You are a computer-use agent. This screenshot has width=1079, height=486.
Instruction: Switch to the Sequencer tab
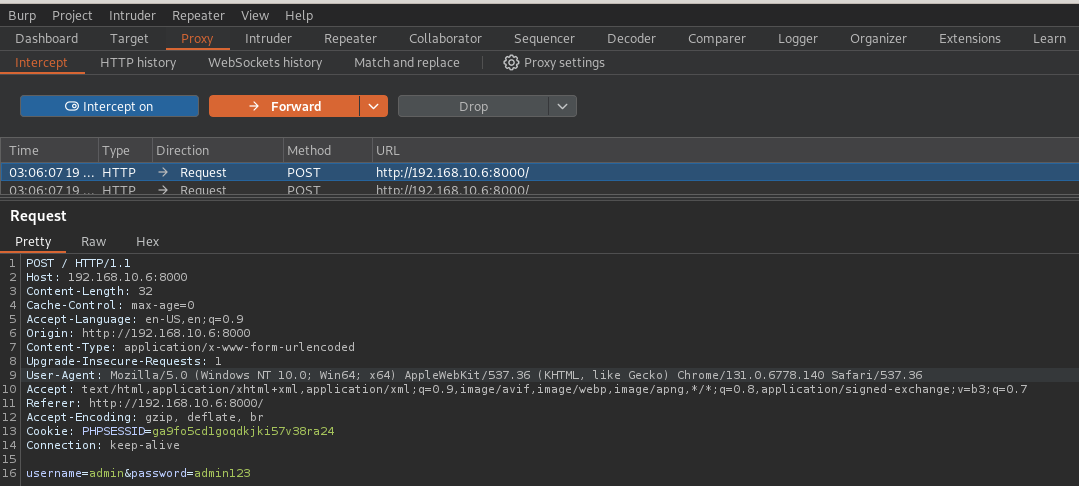click(x=544, y=39)
